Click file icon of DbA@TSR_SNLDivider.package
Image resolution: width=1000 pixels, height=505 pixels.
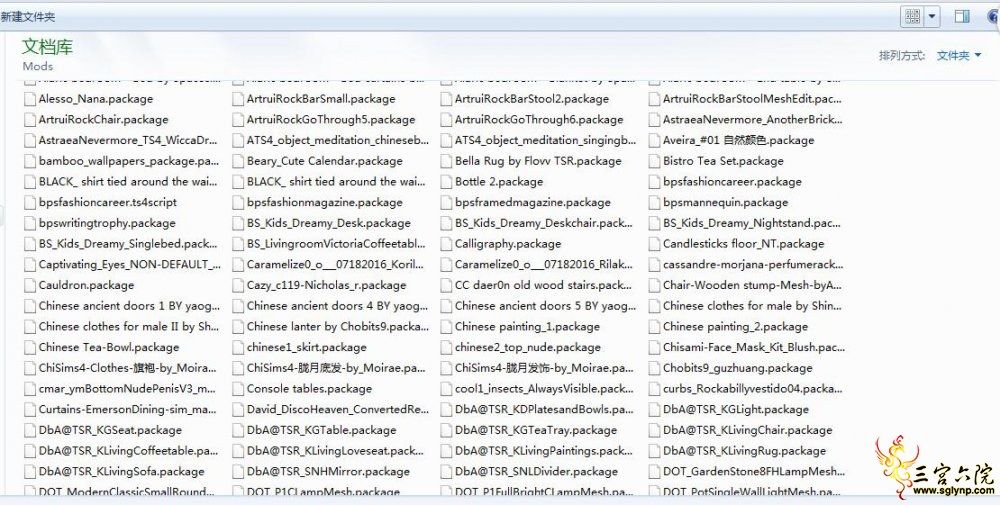pos(446,472)
